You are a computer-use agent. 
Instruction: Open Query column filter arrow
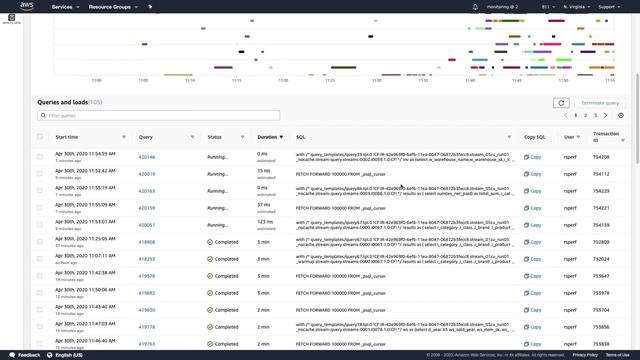click(x=193, y=137)
